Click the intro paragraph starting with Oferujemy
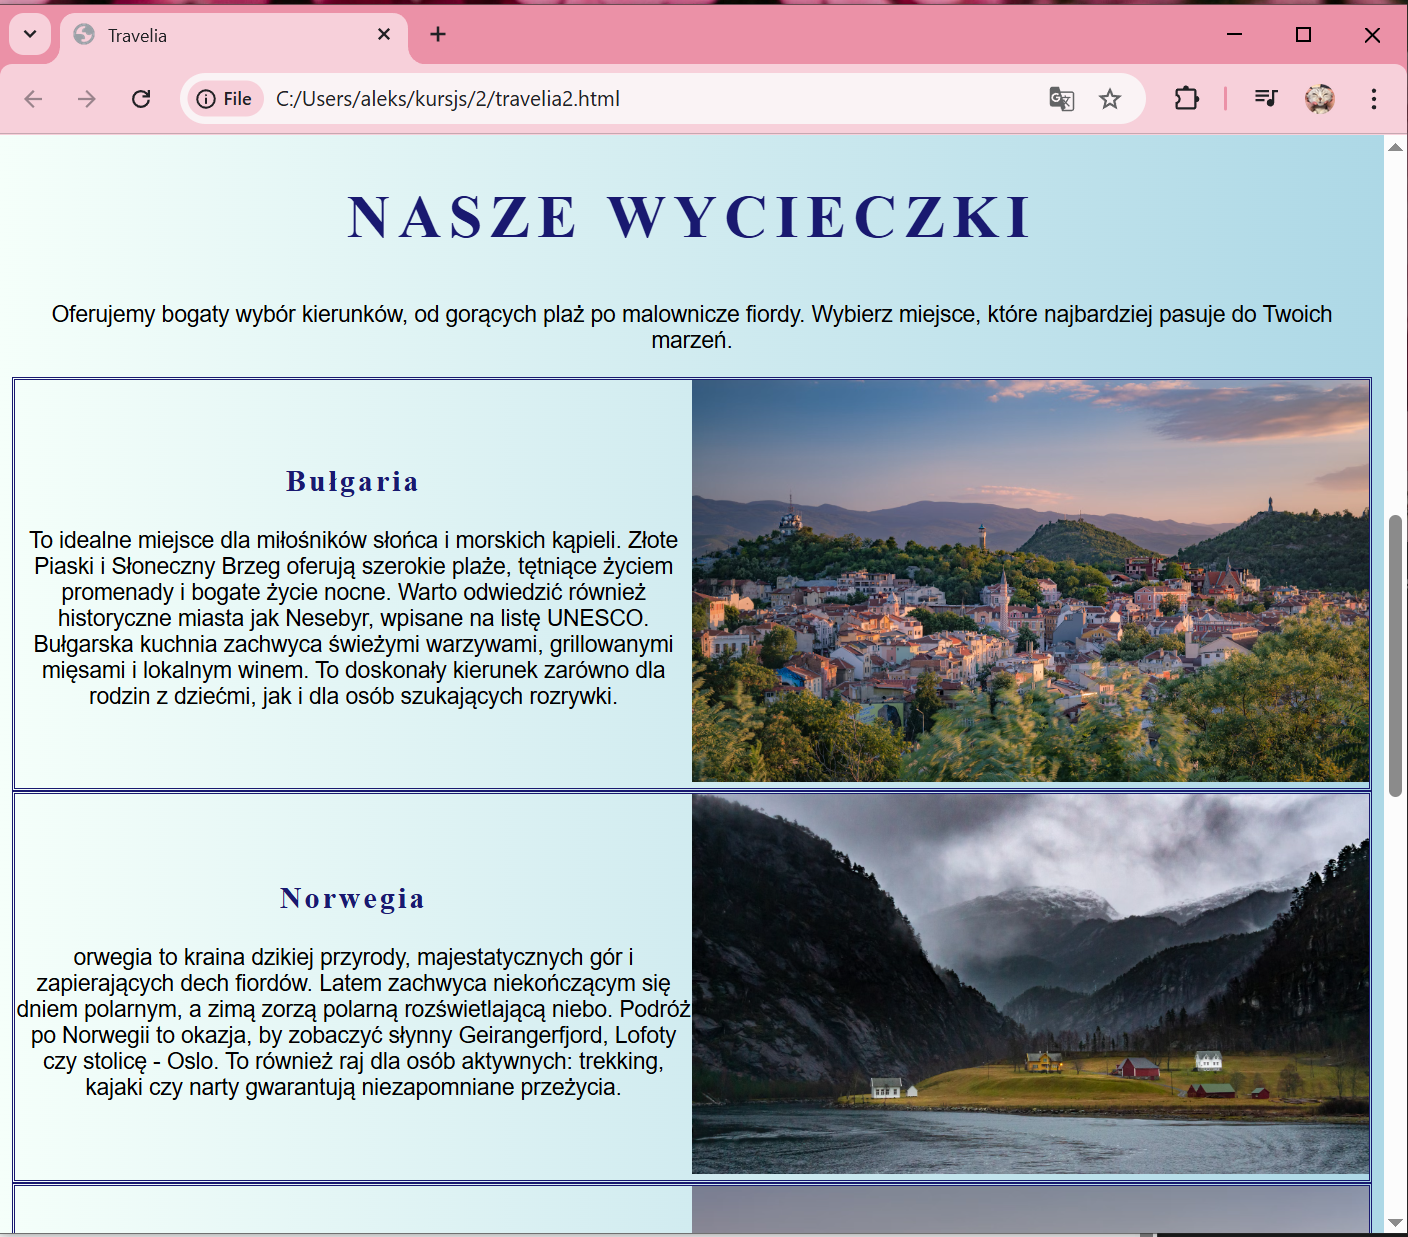The image size is (1408, 1237). pos(692,327)
